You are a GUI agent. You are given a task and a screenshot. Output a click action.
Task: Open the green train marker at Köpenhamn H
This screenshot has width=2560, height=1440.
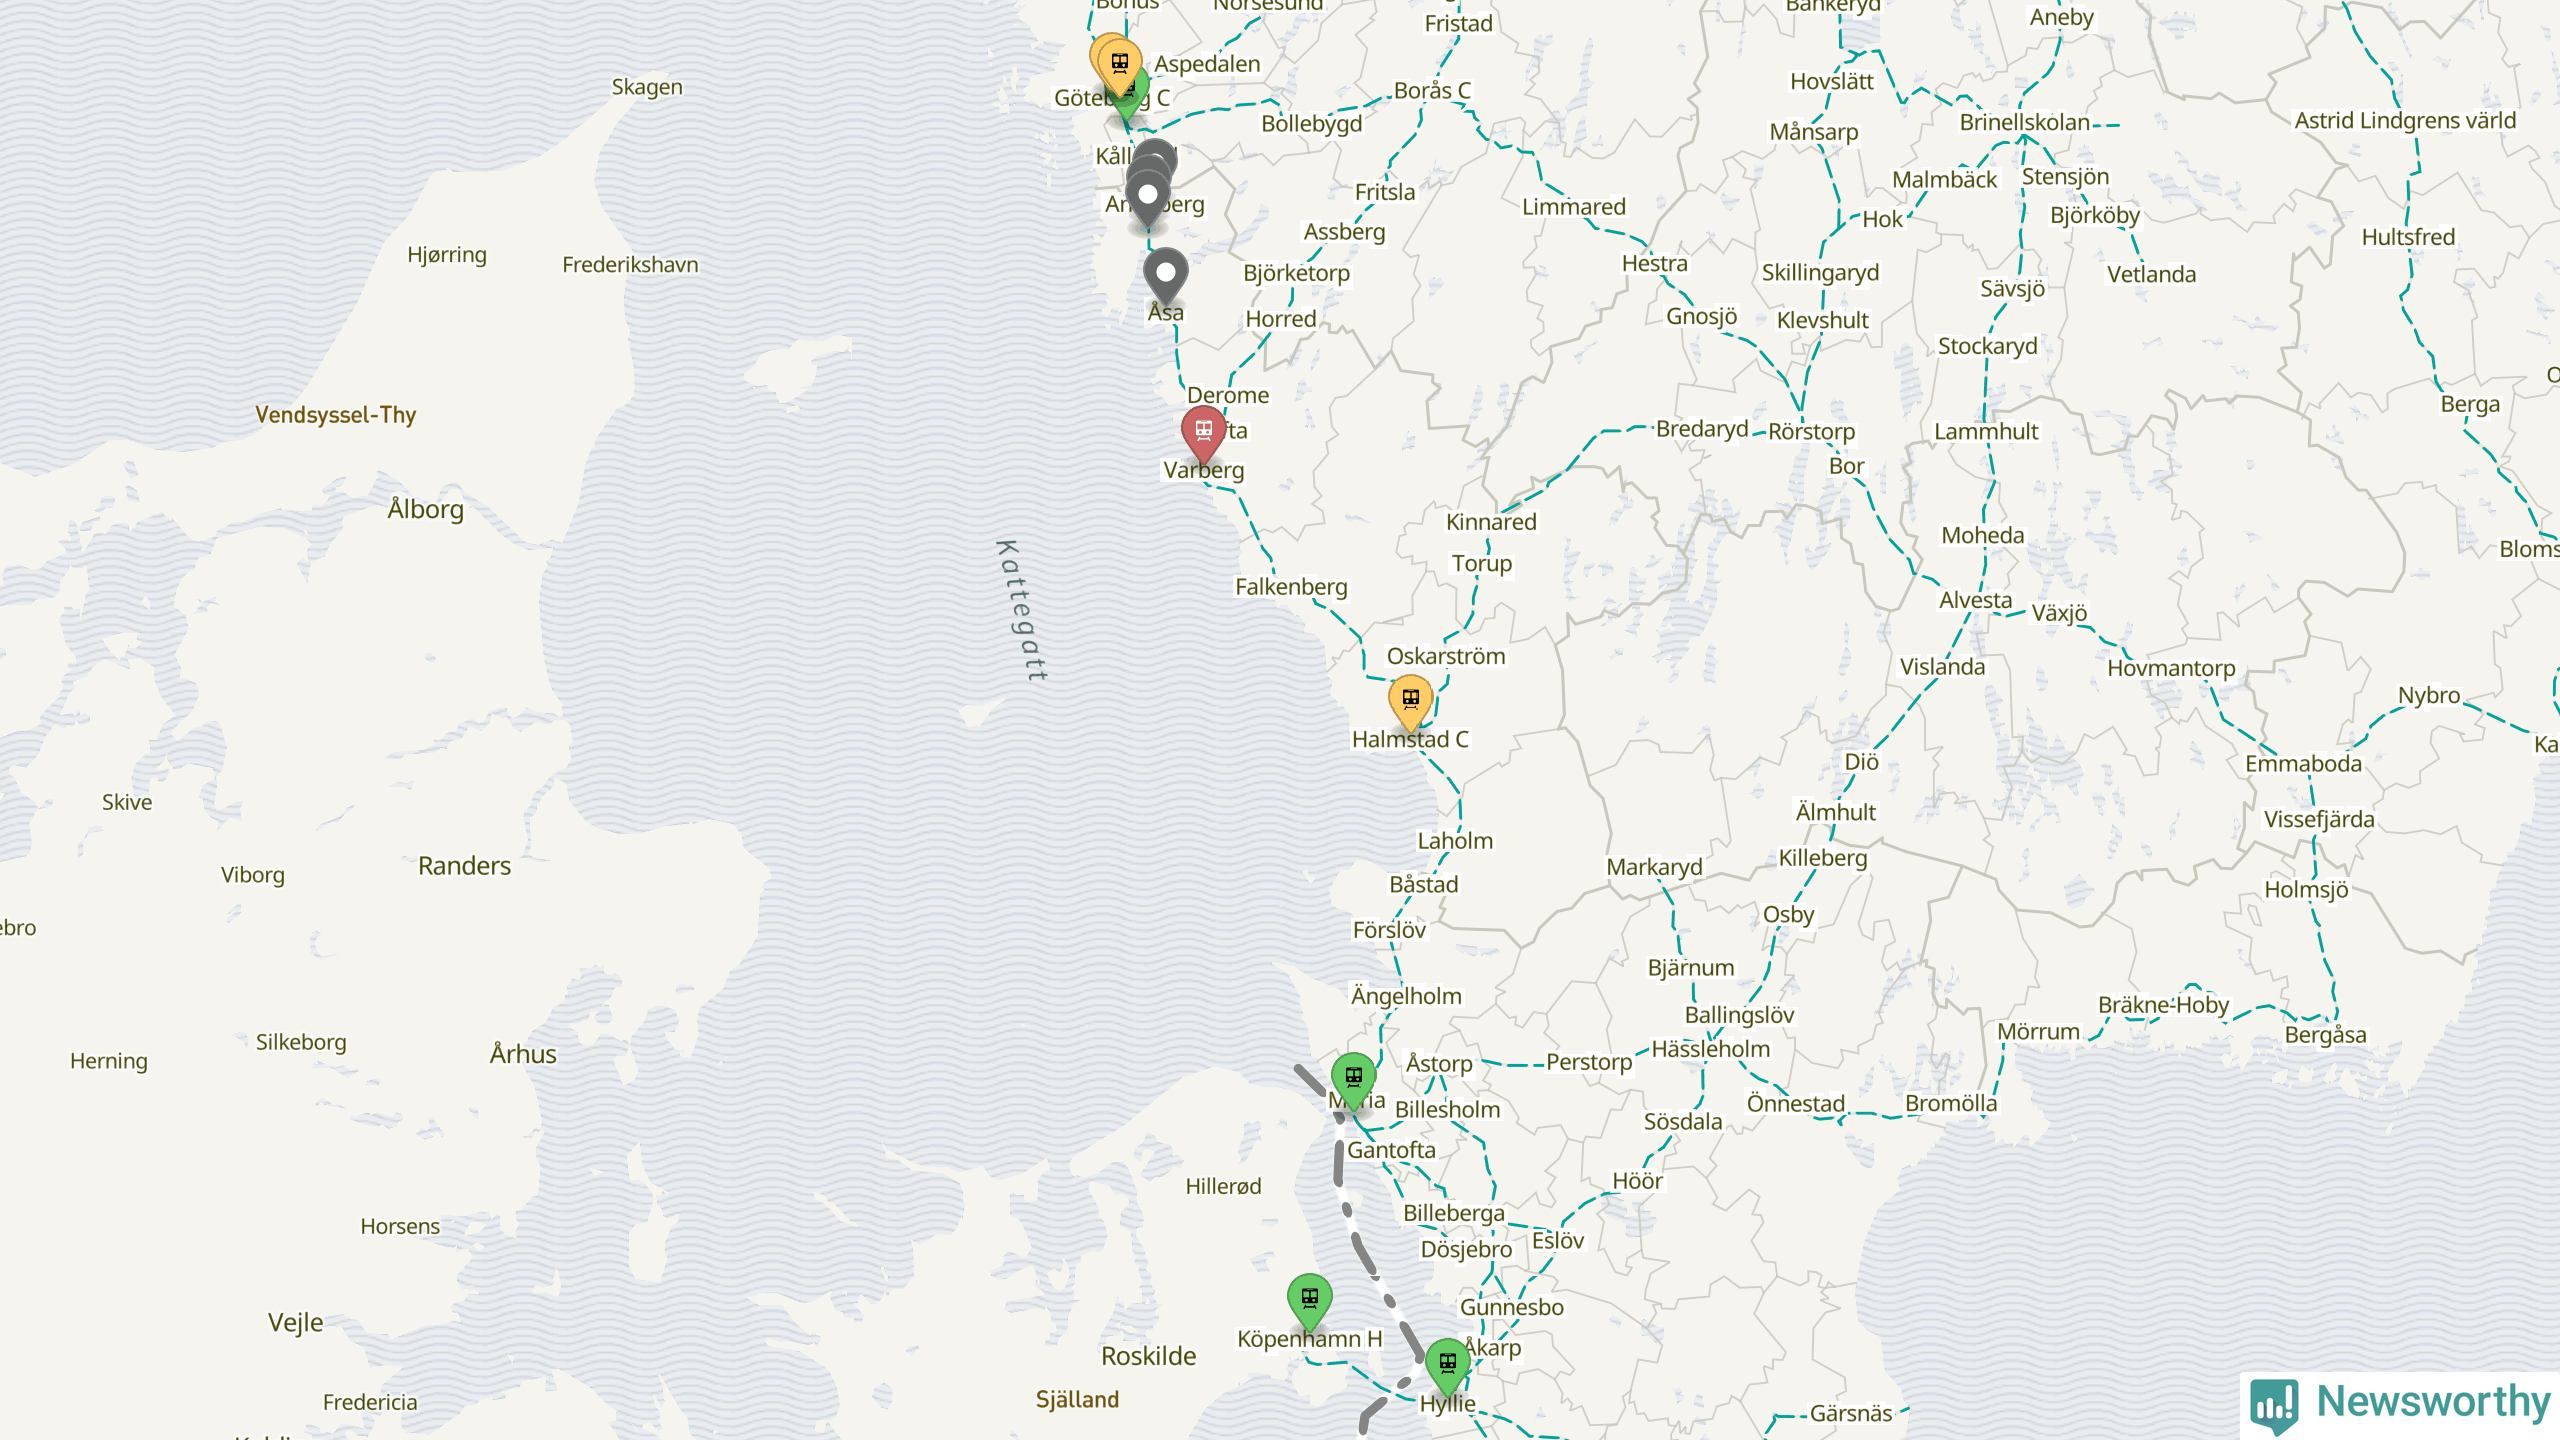[1310, 1301]
